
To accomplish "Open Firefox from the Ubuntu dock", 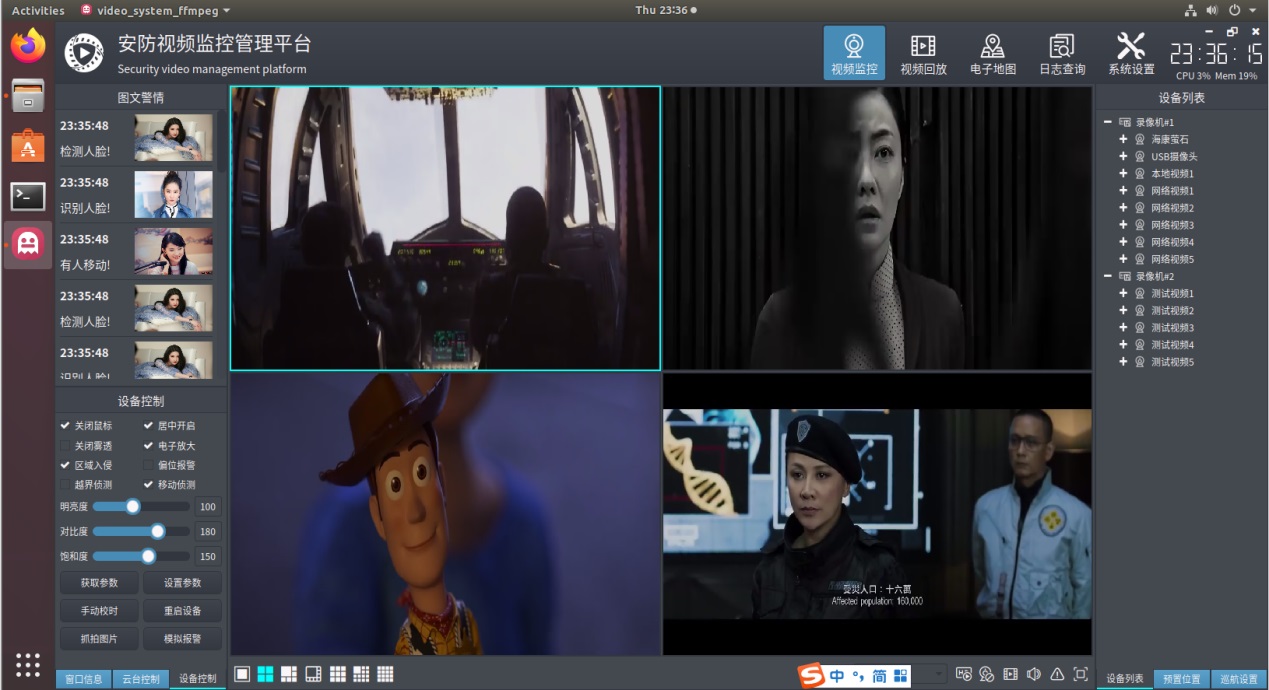I will (x=28, y=45).
